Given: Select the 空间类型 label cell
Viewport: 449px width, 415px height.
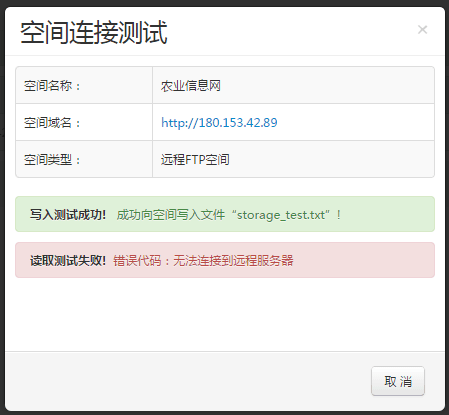Looking at the screenshot, I should 84,159.
